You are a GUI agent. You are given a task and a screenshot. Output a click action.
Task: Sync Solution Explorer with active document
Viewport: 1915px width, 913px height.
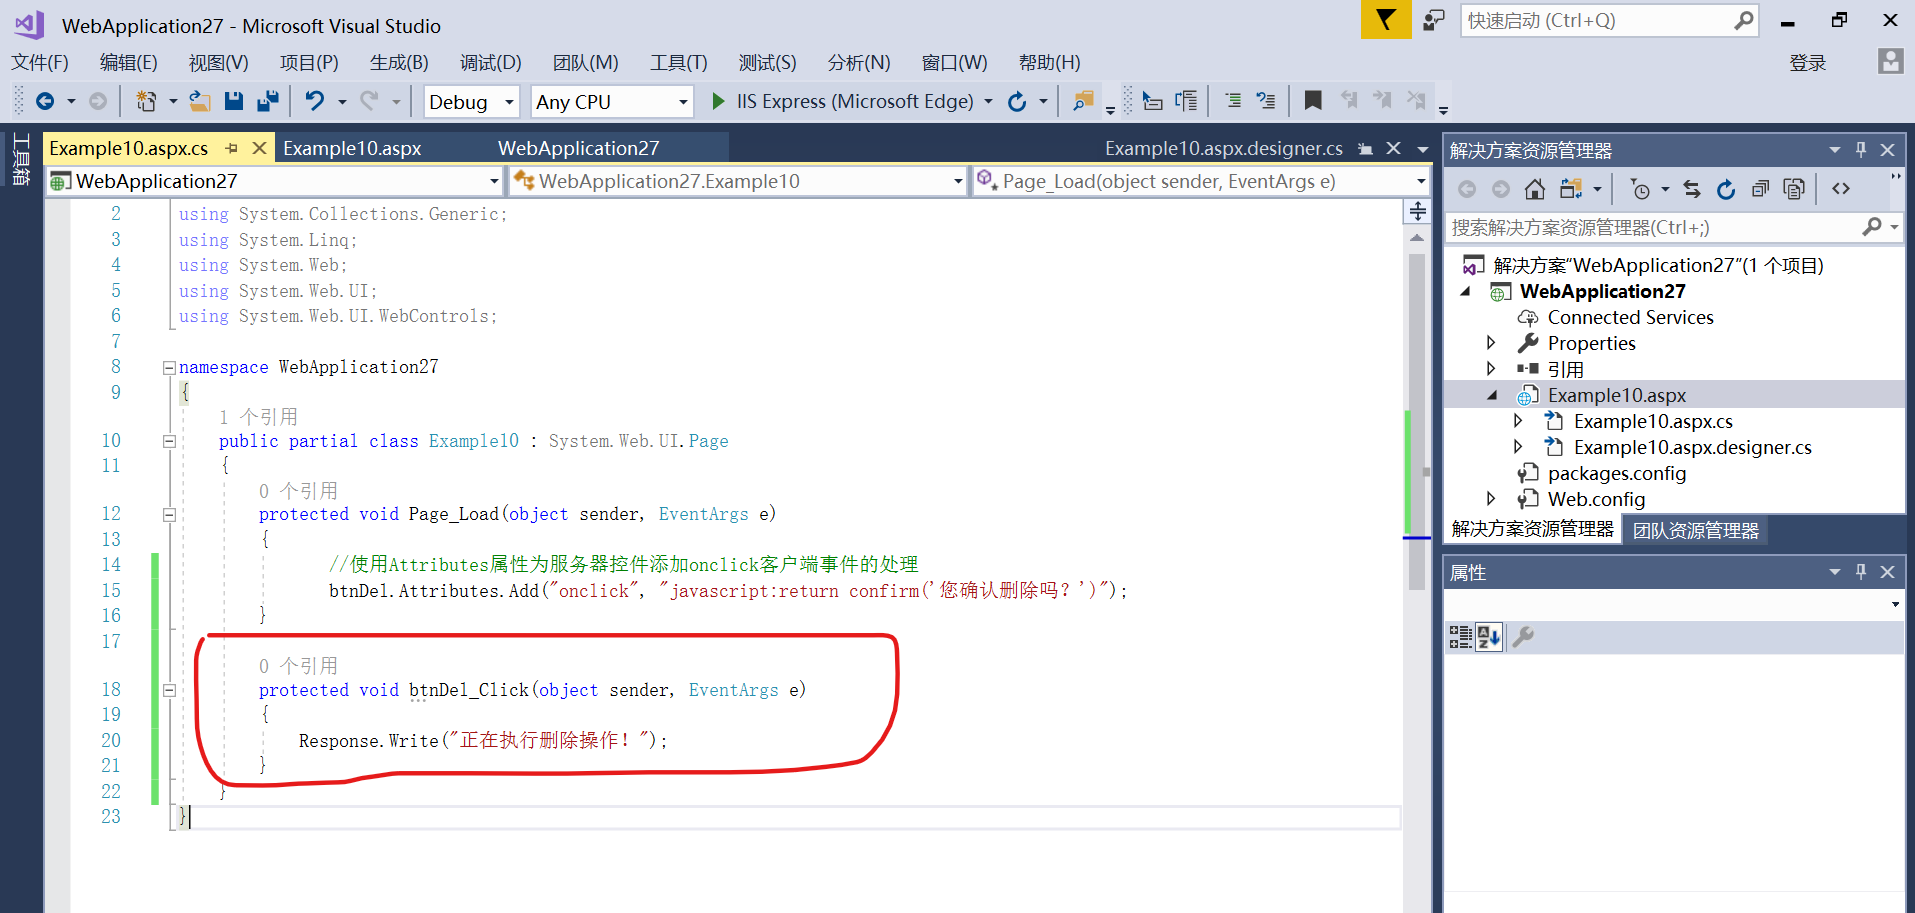click(1692, 188)
